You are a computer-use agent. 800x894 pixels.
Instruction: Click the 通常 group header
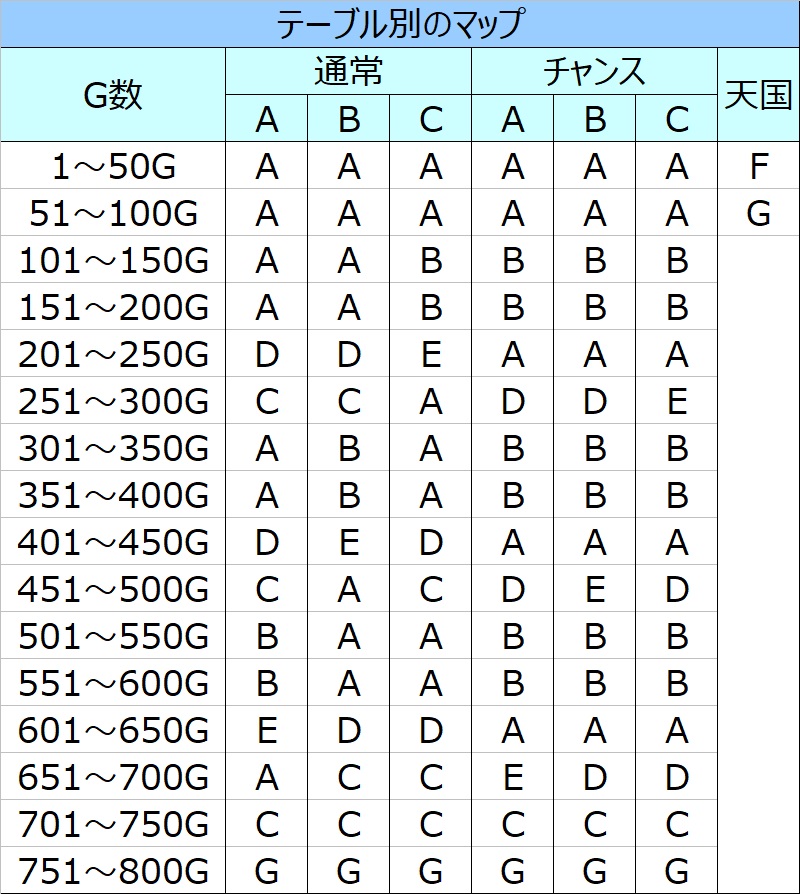click(x=348, y=71)
